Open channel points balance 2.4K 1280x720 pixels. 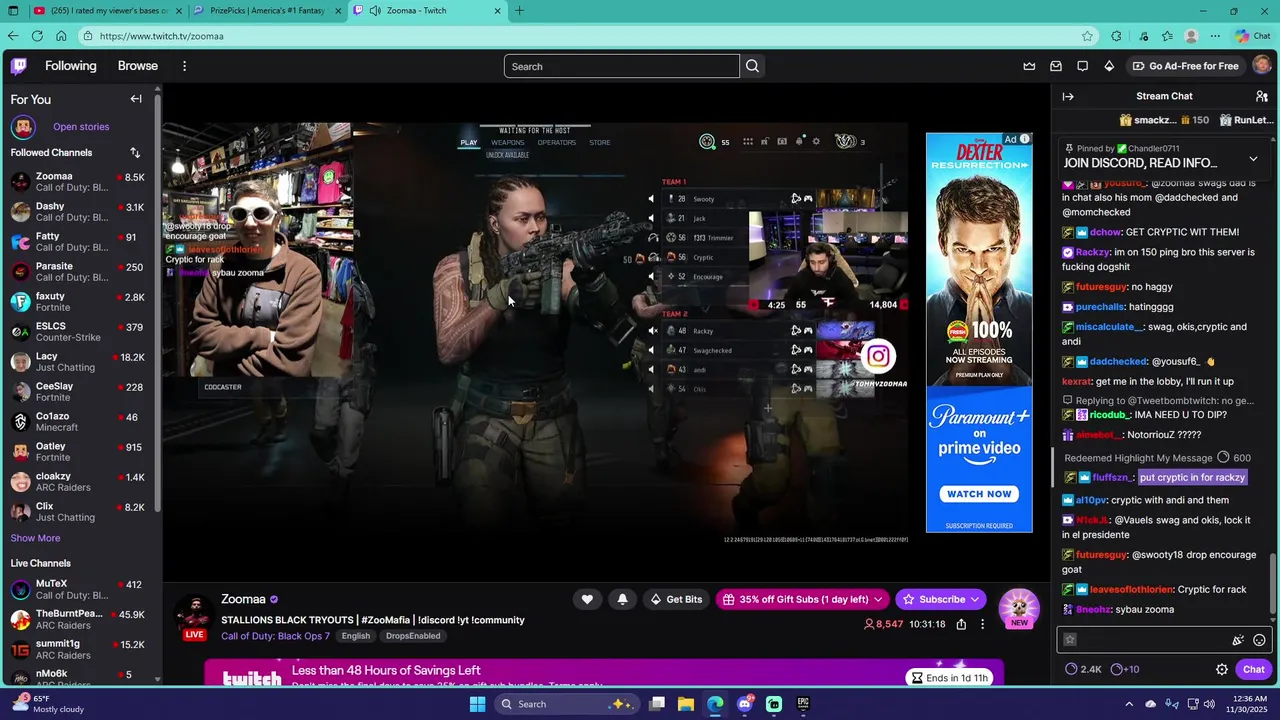[x=1083, y=669]
